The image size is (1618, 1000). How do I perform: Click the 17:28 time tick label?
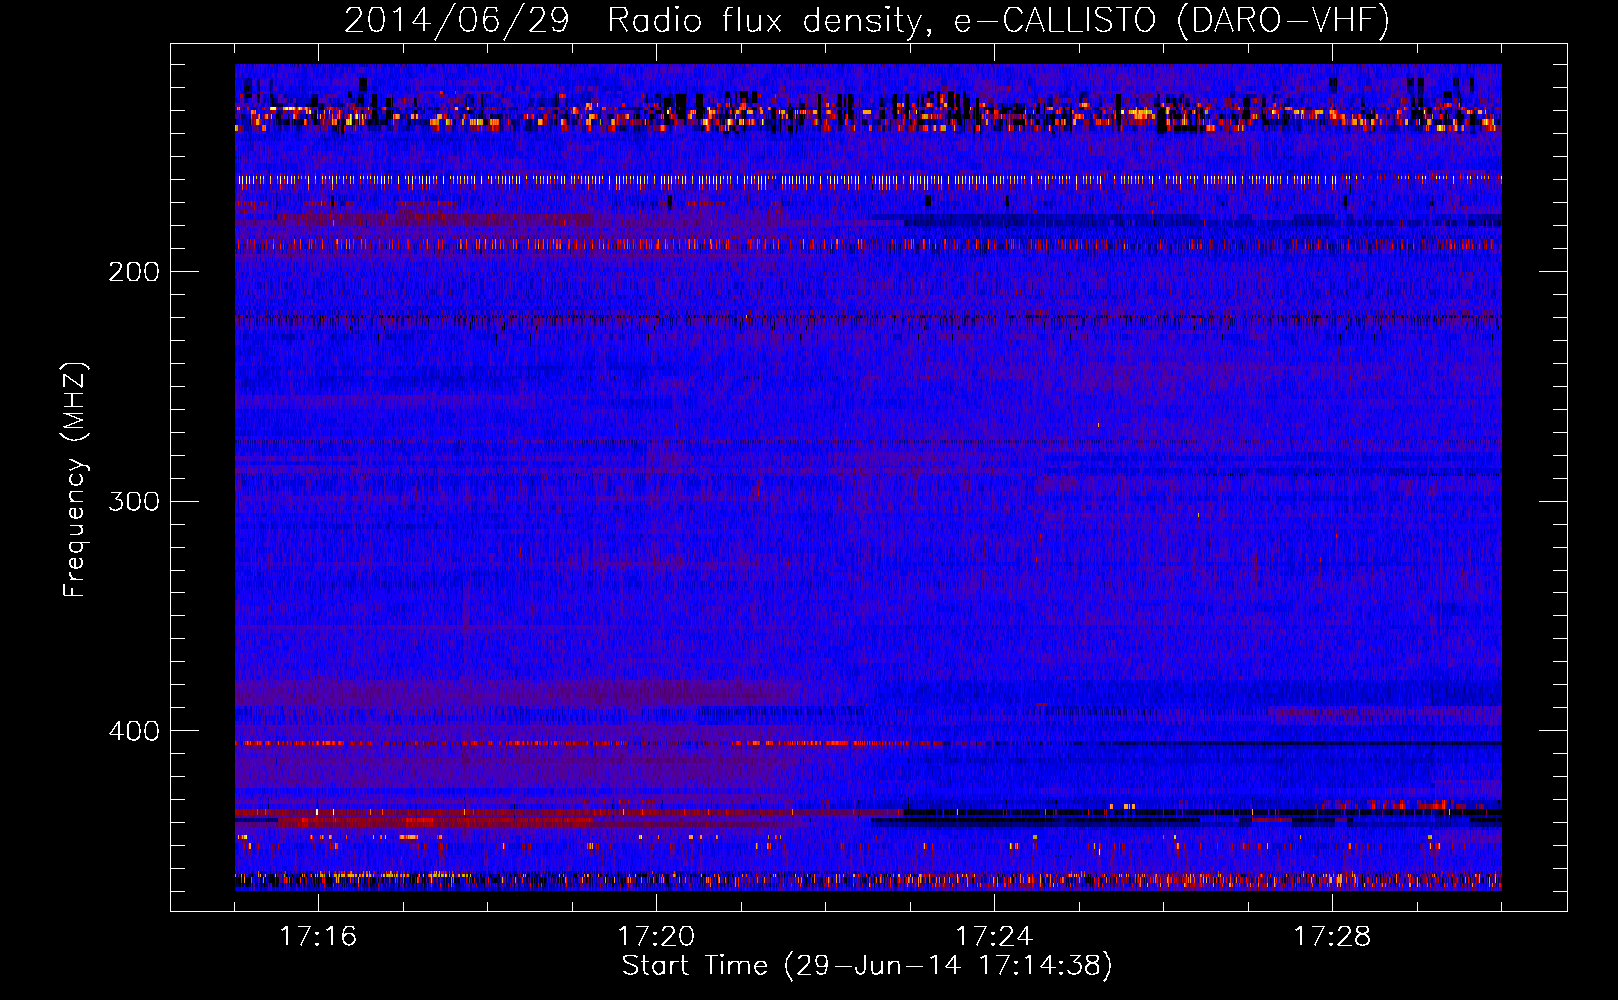pyautogui.click(x=1332, y=936)
